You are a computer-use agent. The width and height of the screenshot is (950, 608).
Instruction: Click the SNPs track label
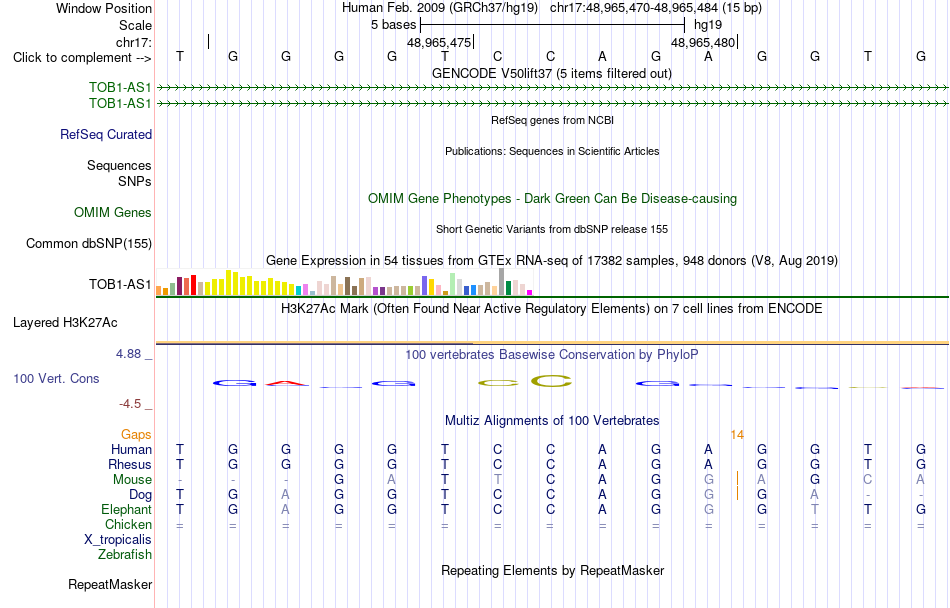click(x=135, y=181)
